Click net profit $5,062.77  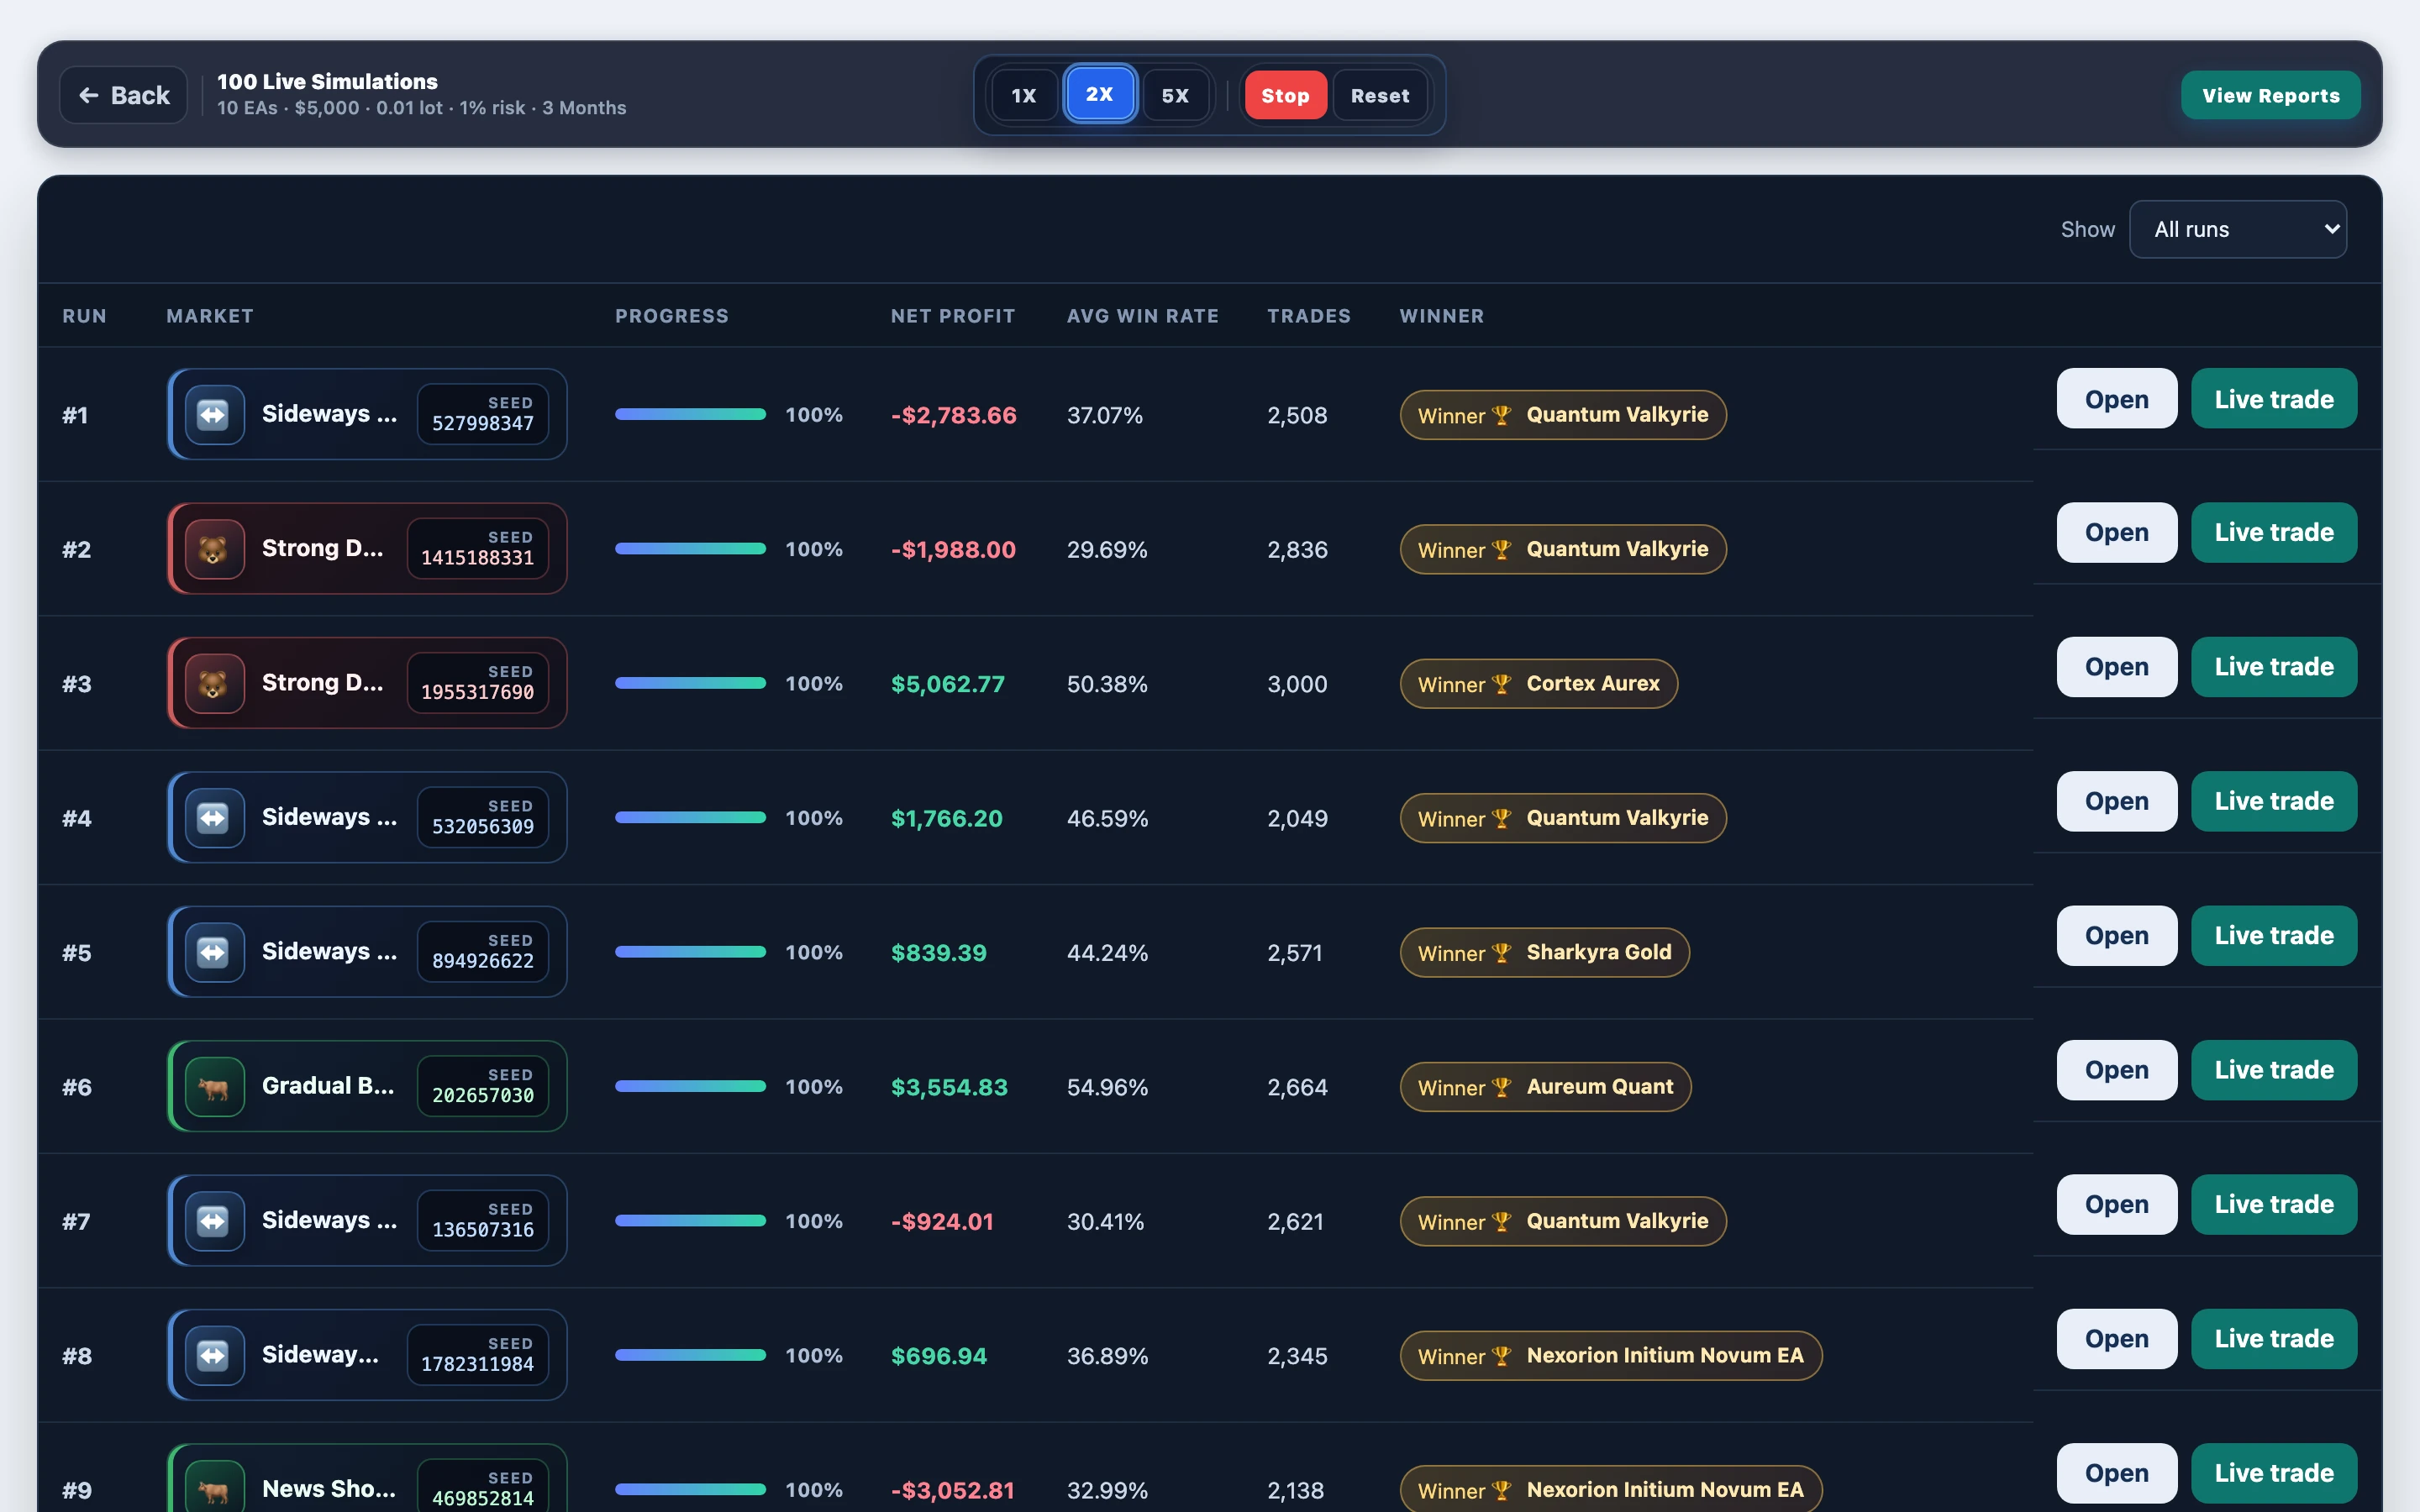coord(948,684)
